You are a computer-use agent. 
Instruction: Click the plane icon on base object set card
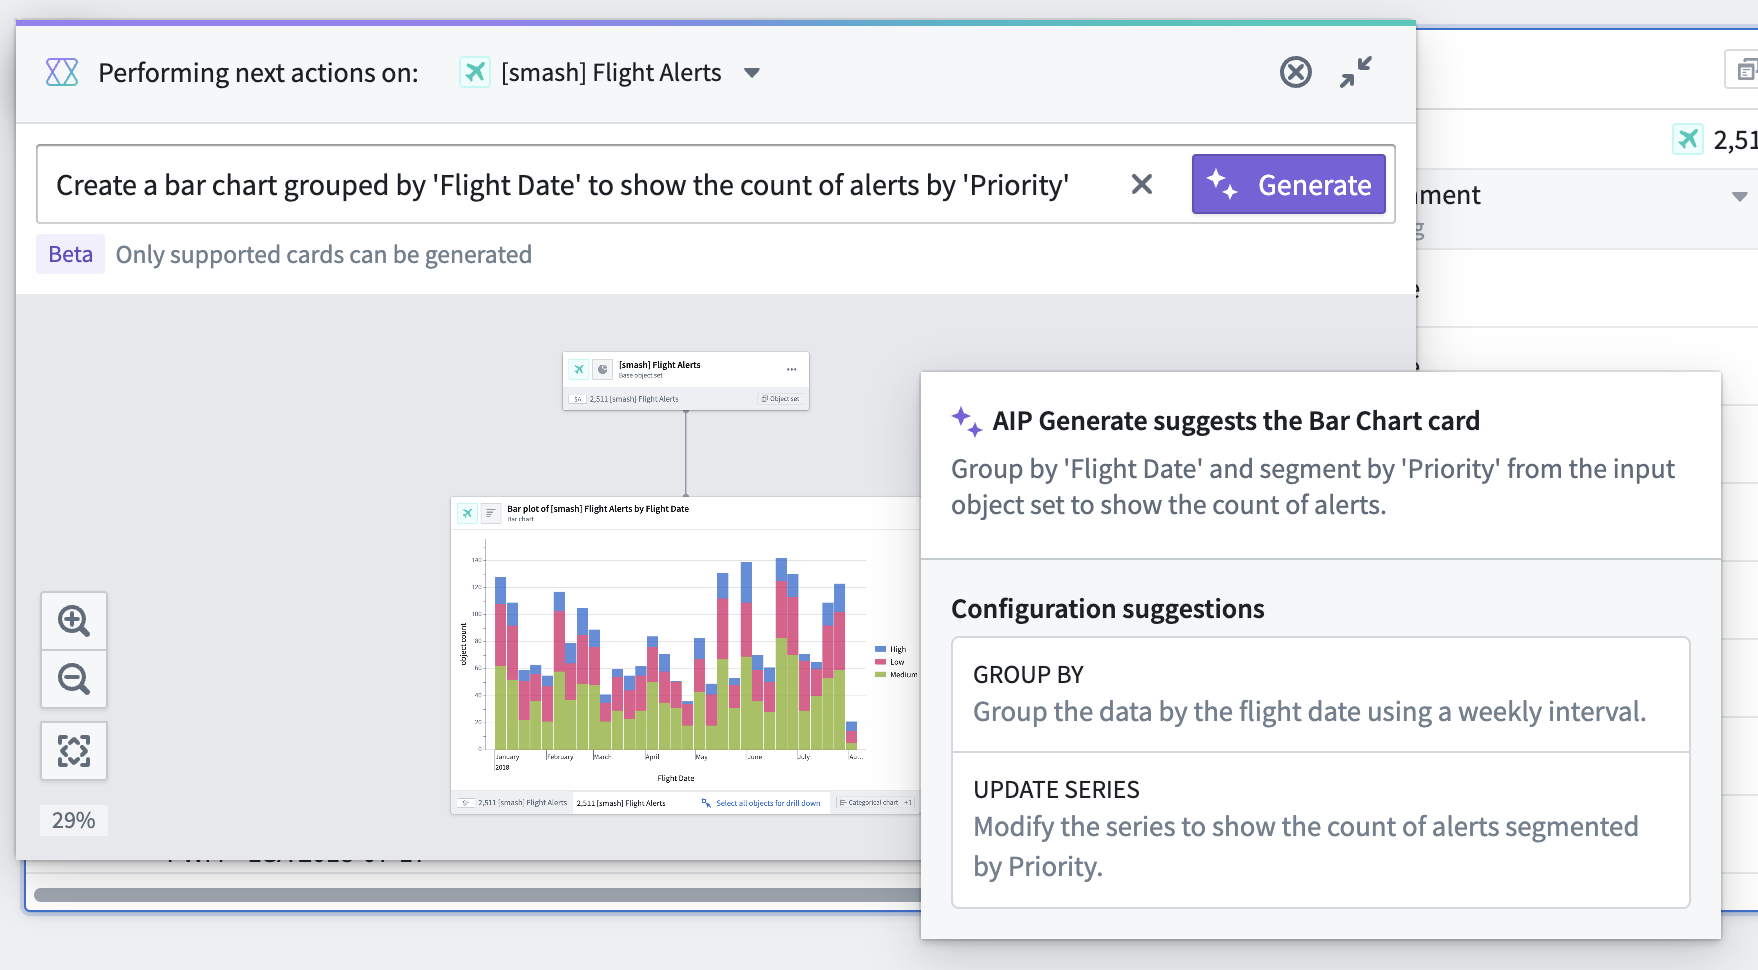[579, 369]
